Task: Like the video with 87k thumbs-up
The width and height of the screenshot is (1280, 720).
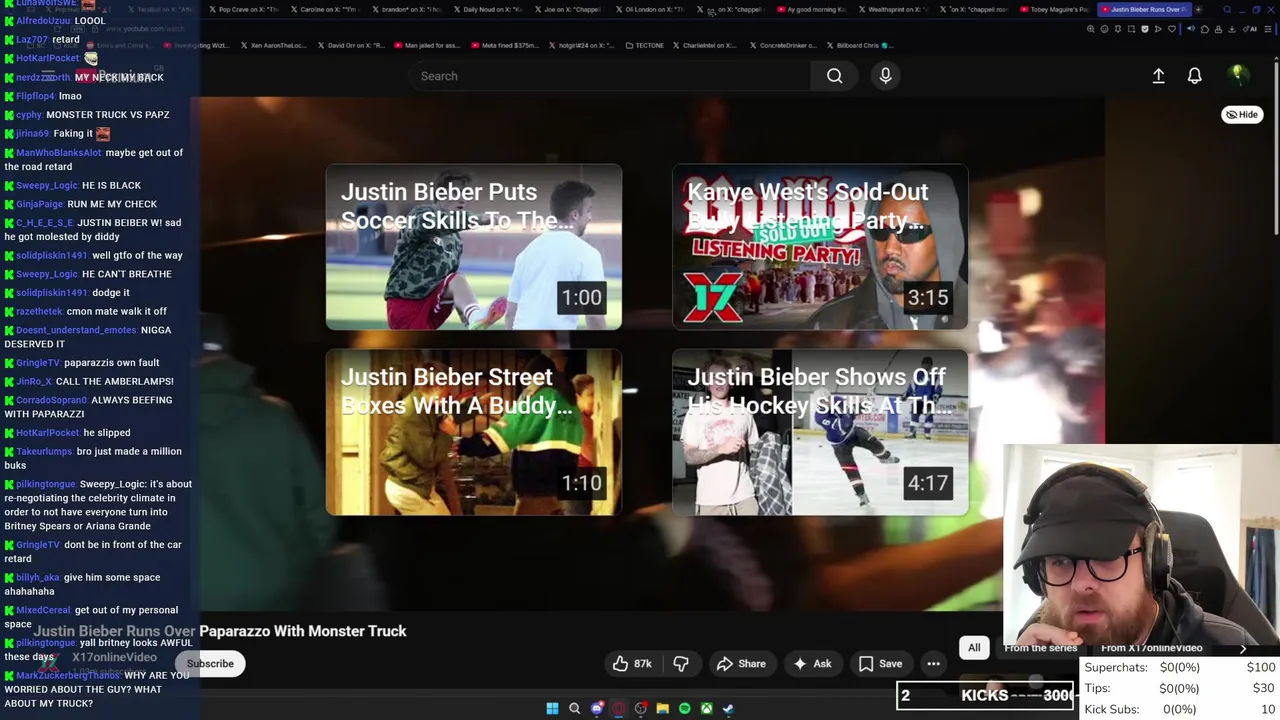Action: [632, 663]
